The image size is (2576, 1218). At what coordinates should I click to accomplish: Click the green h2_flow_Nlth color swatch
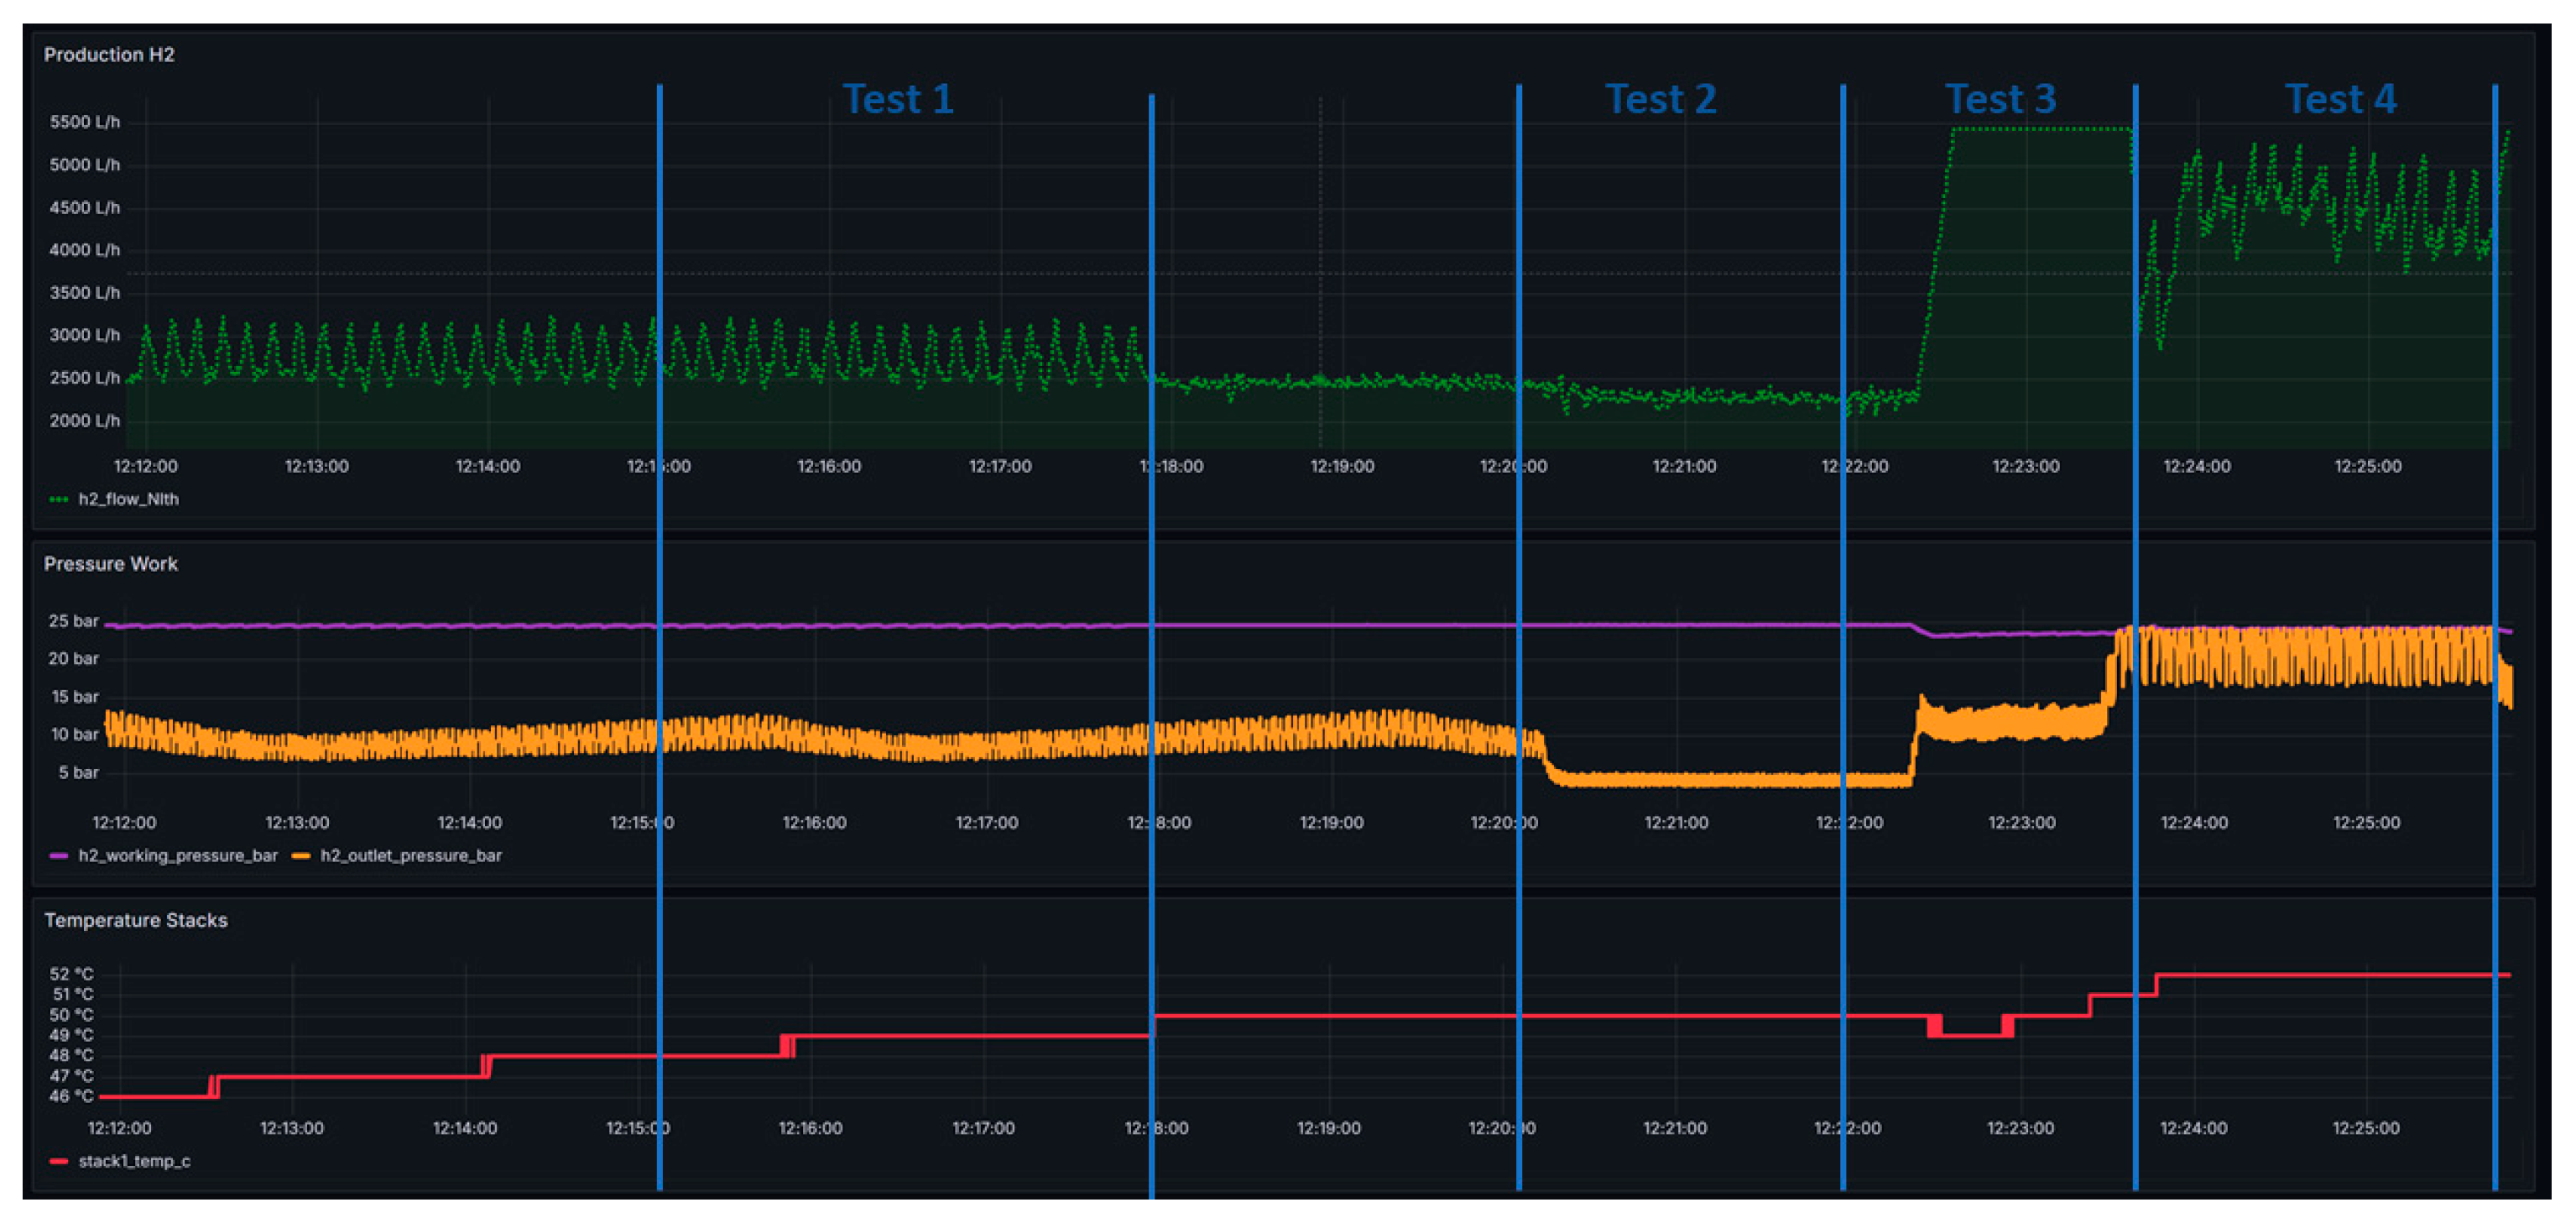[x=59, y=499]
